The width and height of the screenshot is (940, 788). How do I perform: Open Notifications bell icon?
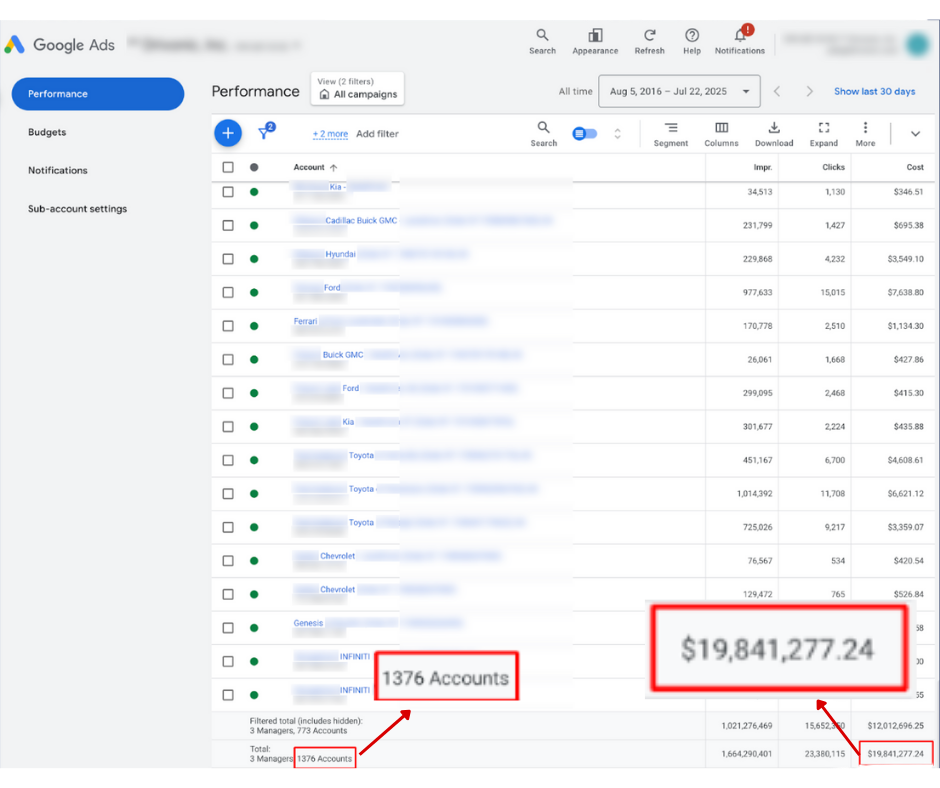740,36
